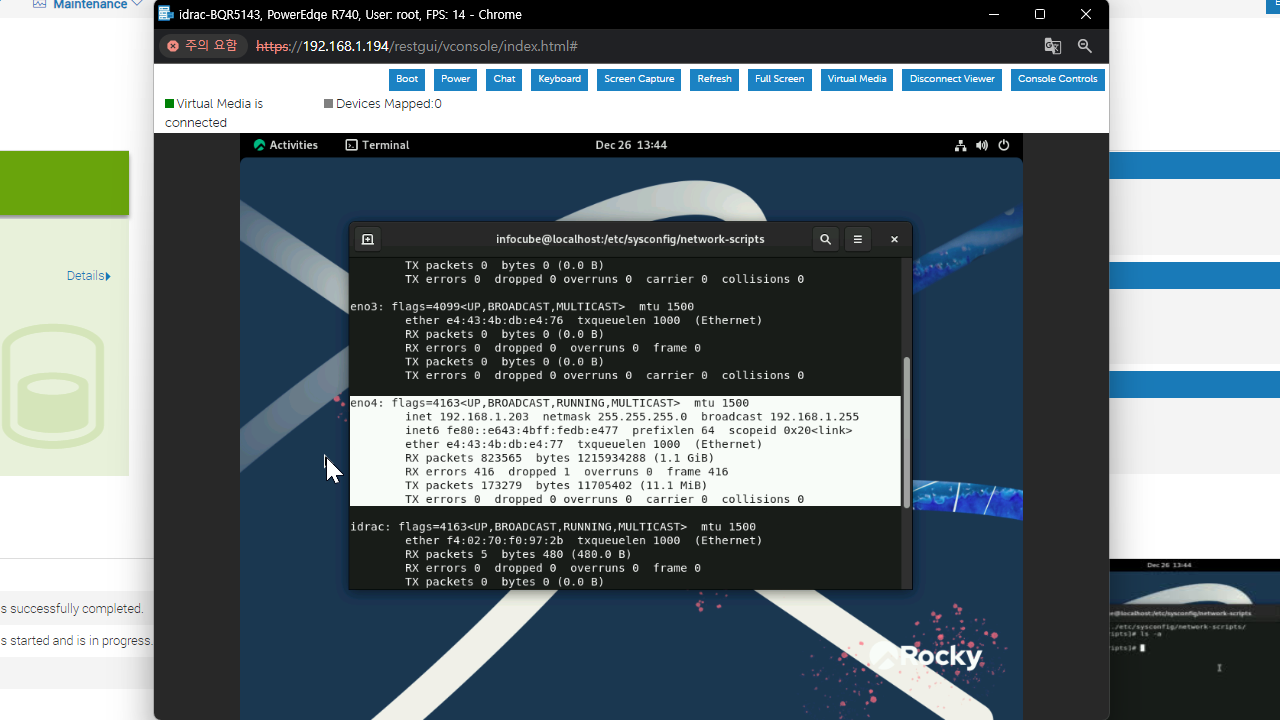Close the terminal window

(x=894, y=239)
